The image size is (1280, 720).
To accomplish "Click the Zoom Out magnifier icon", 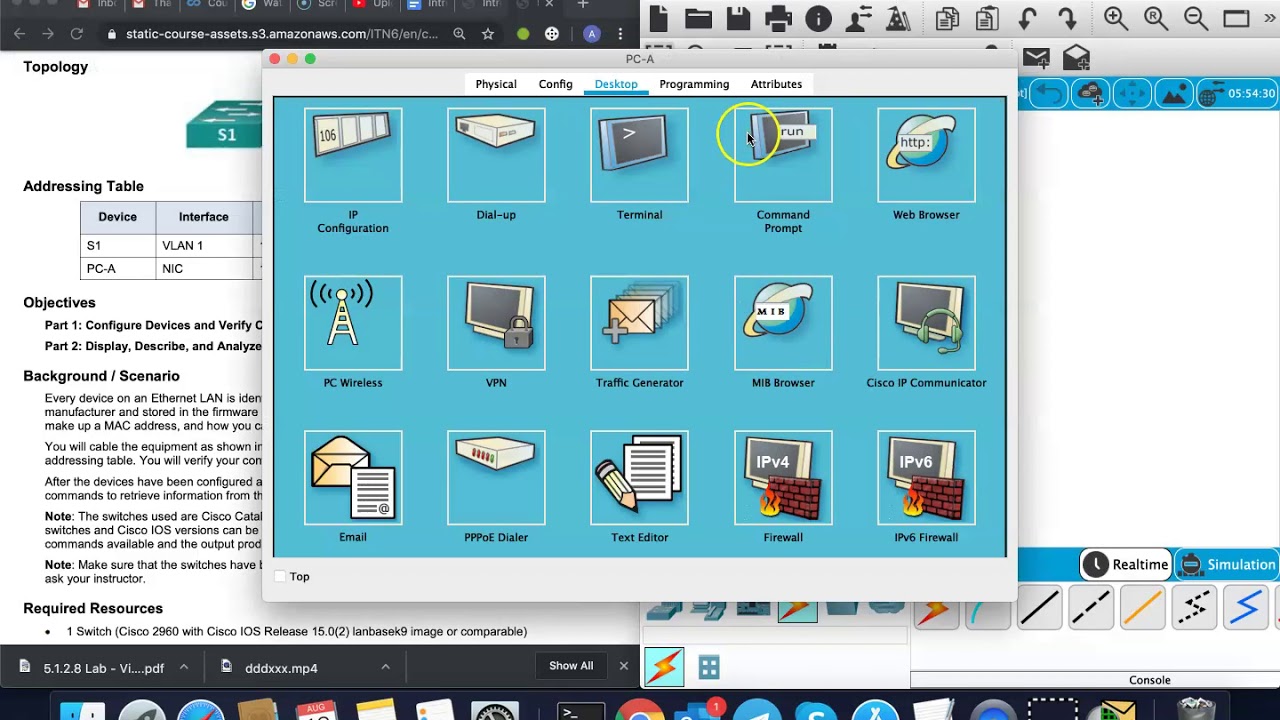I will pos(1196,18).
